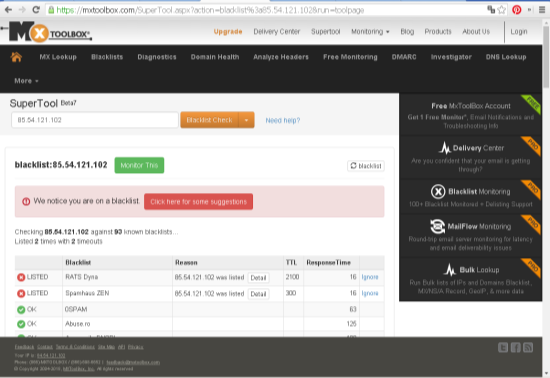Screen dimensions: 550x378
Task: Click the Abuse.ro blacklist name
Action: (x=78, y=324)
